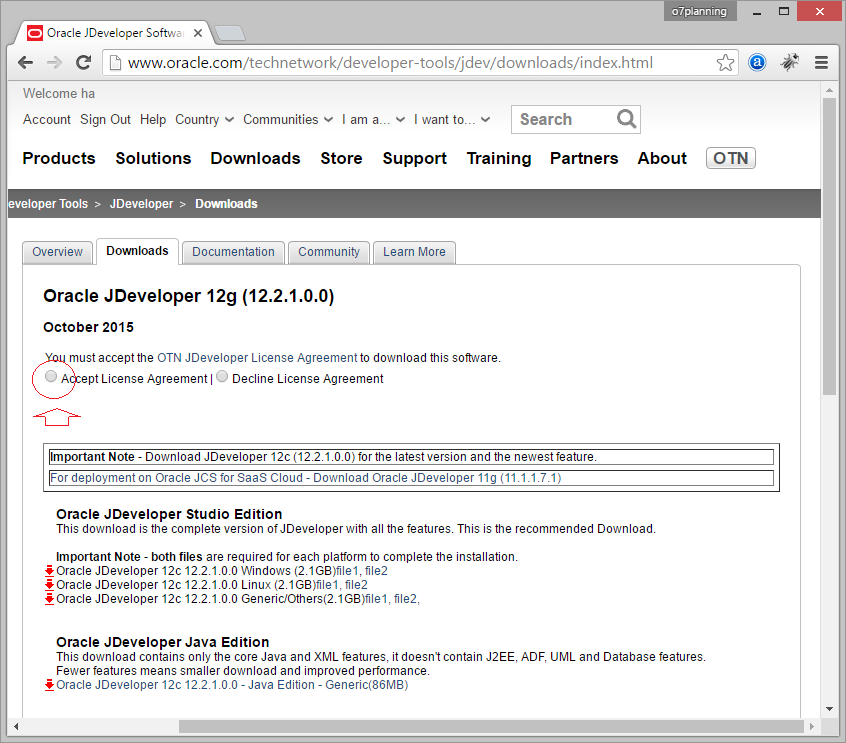Download Windows file2
Screen dimensions: 846x743
[x=376, y=571]
